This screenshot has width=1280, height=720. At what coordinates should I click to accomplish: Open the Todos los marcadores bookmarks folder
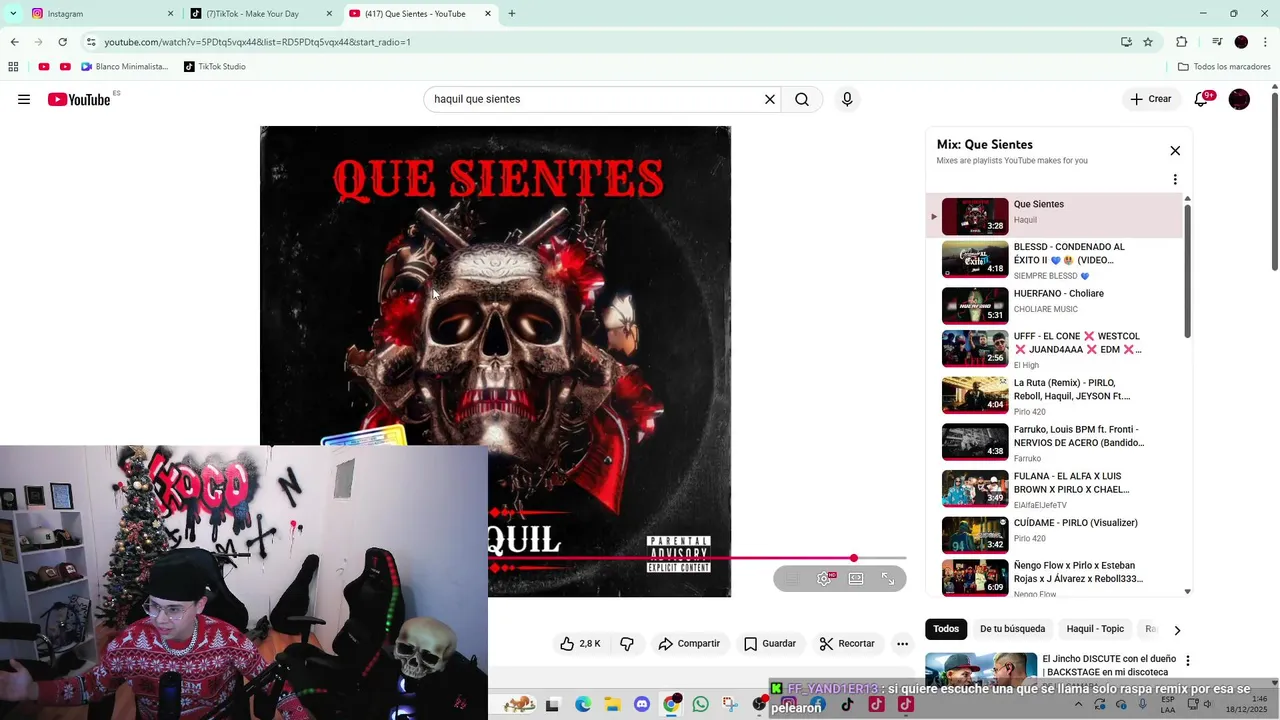coord(1224,67)
